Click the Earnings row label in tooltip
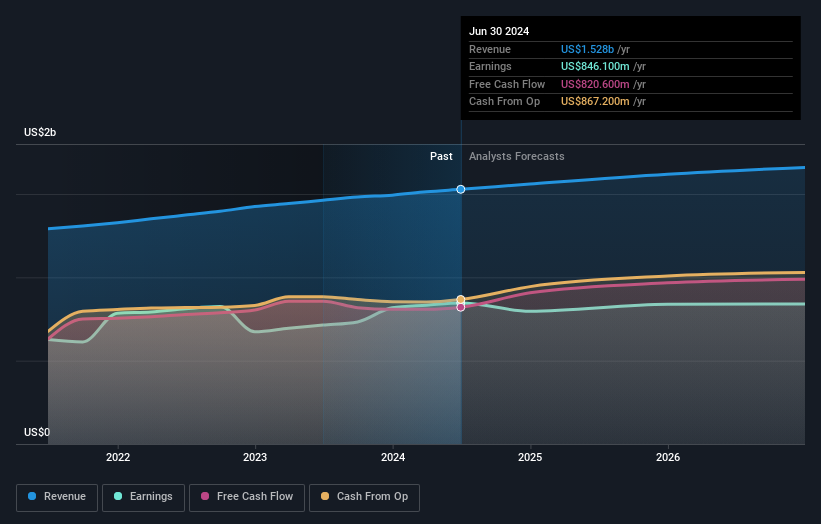 [490, 66]
